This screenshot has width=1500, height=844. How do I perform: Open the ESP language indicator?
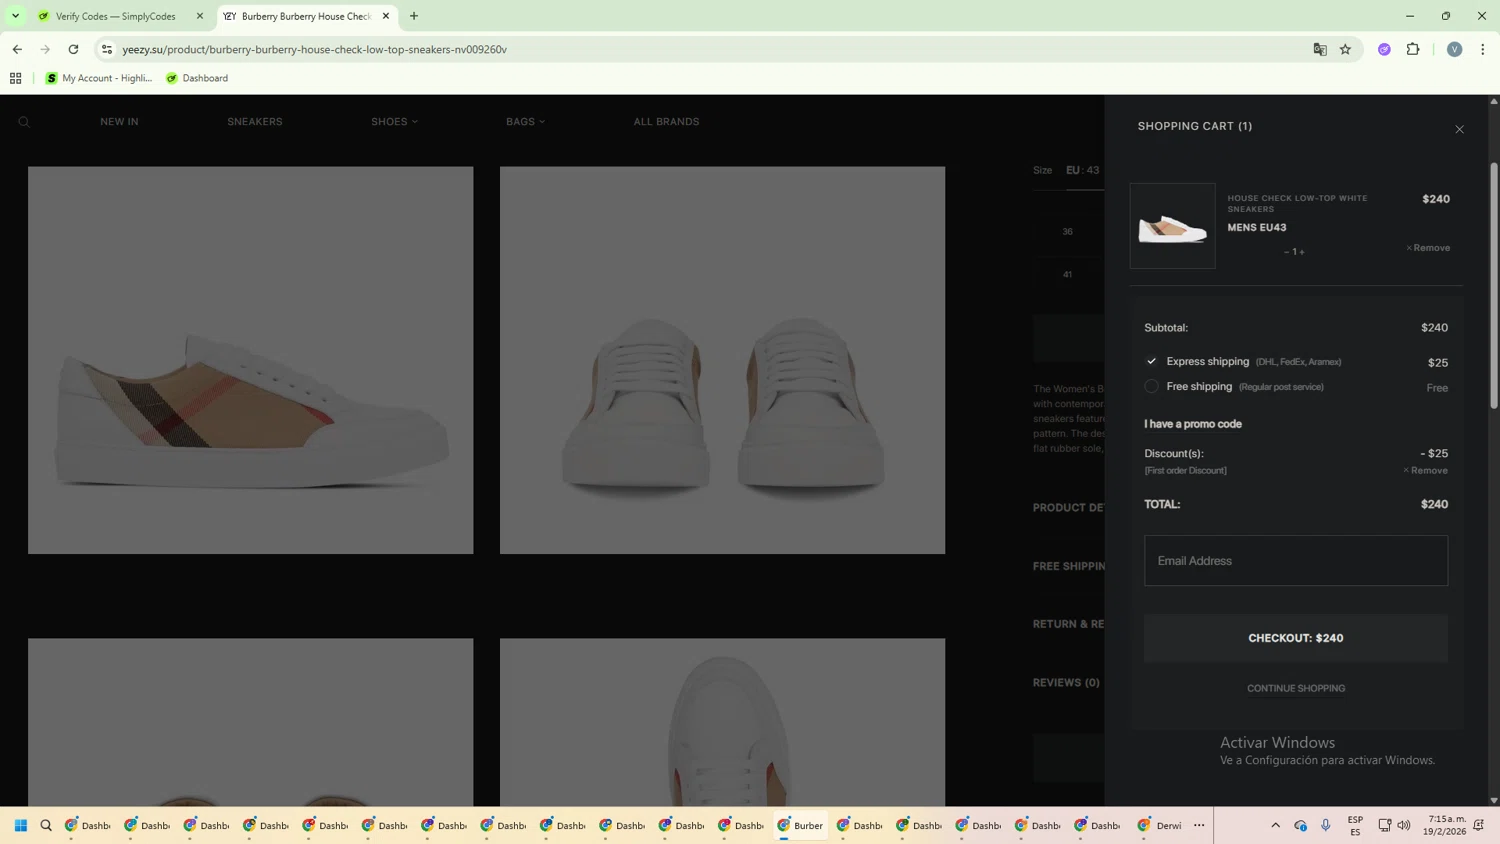(x=1355, y=825)
